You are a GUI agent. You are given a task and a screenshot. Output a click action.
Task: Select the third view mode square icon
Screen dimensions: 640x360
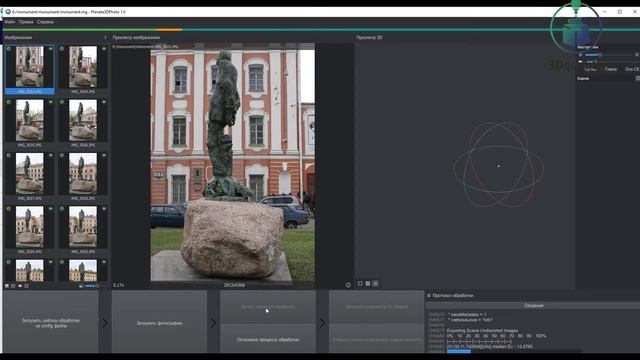click(x=376, y=283)
